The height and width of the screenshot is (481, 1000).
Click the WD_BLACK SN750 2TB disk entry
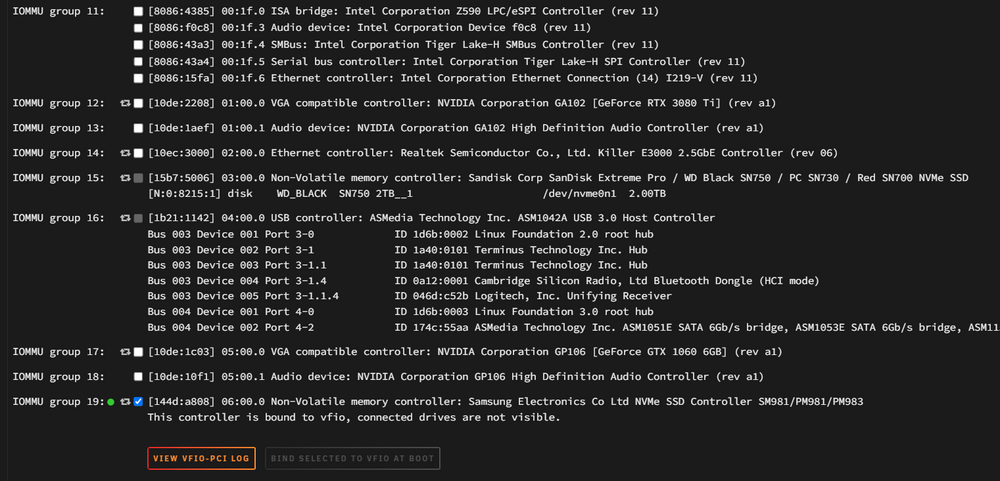click(407, 194)
